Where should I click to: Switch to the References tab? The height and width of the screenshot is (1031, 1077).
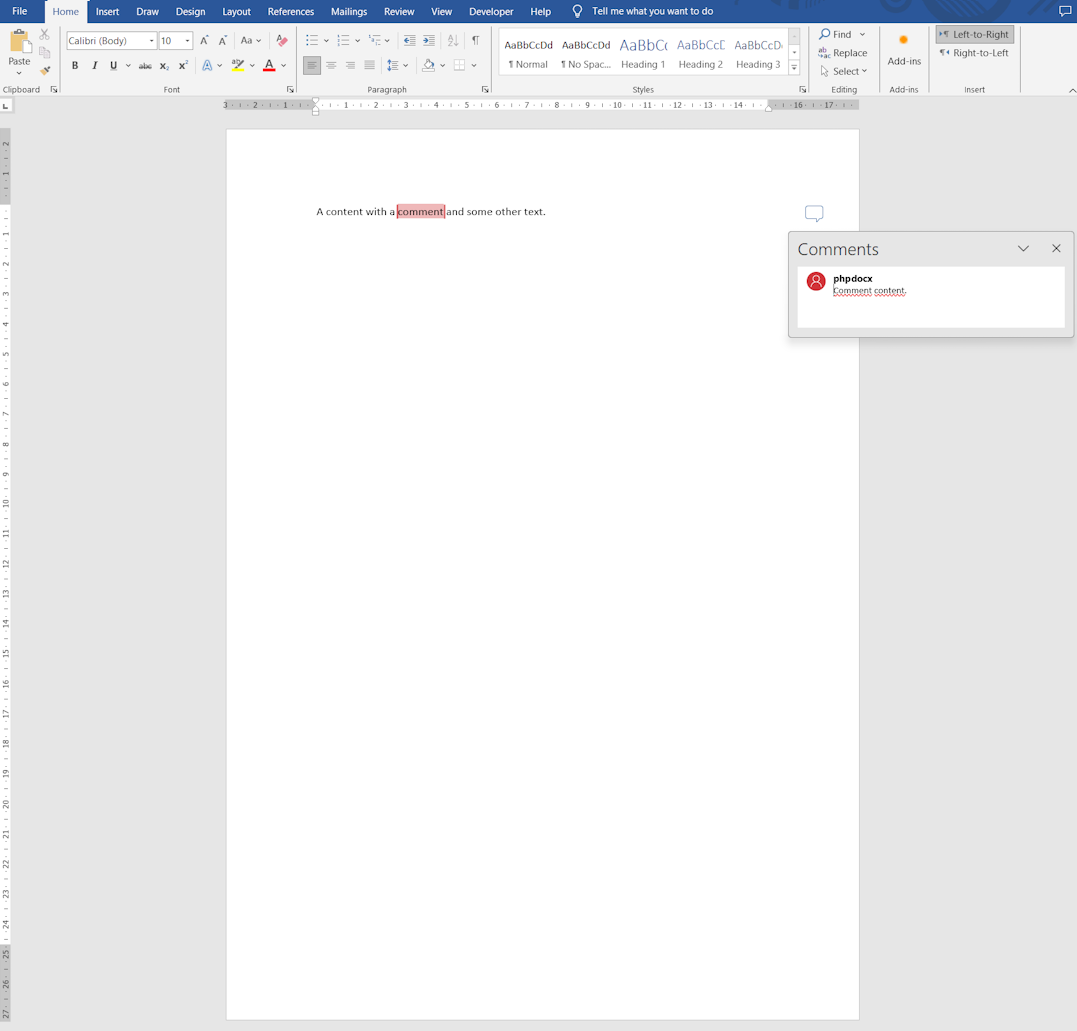[291, 12]
